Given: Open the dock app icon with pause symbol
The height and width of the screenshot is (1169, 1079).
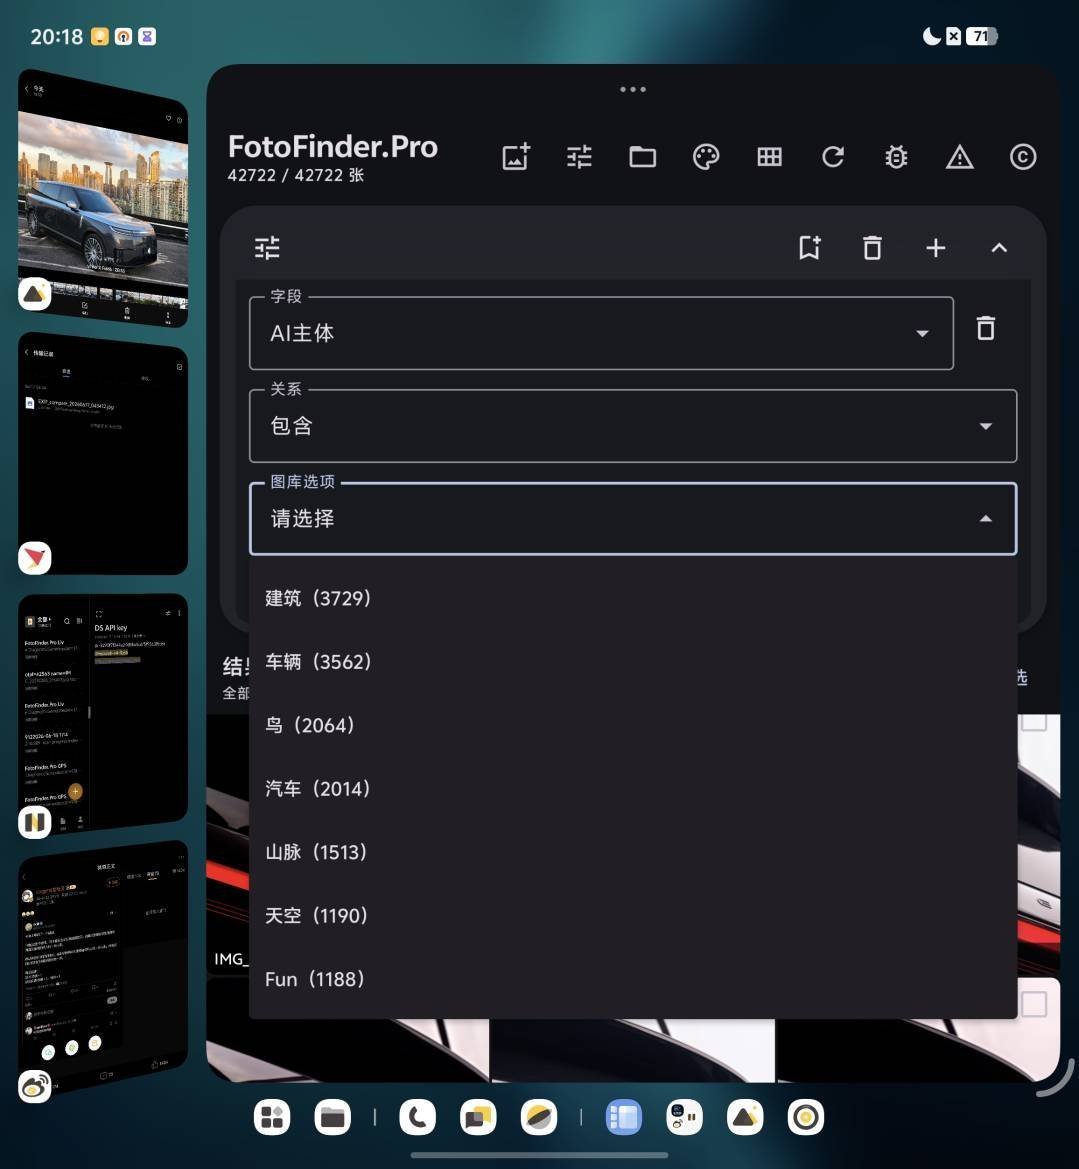Looking at the screenshot, I should pyautogui.click(x=684, y=1118).
